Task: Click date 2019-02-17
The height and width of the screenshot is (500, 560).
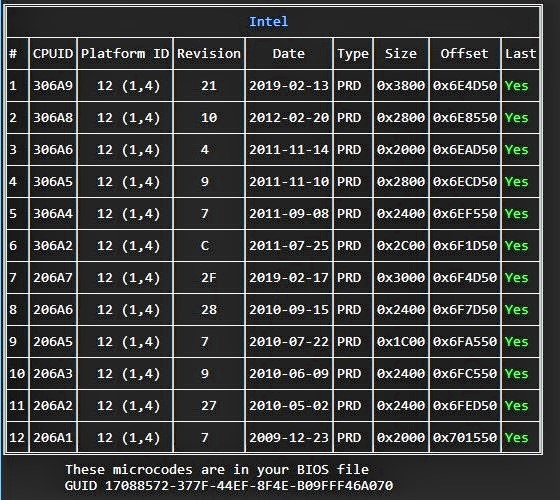Action: [x=289, y=278]
